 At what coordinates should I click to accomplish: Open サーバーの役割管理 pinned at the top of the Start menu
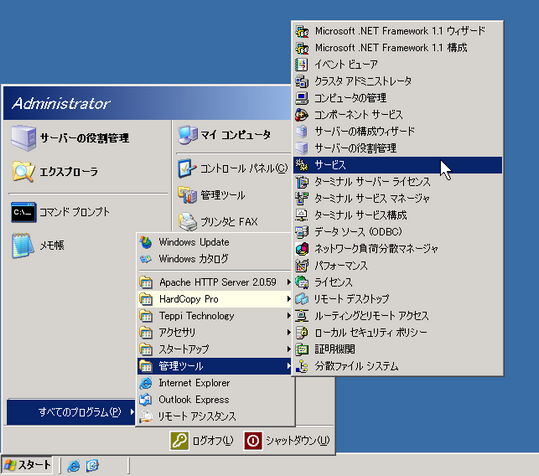(88, 138)
